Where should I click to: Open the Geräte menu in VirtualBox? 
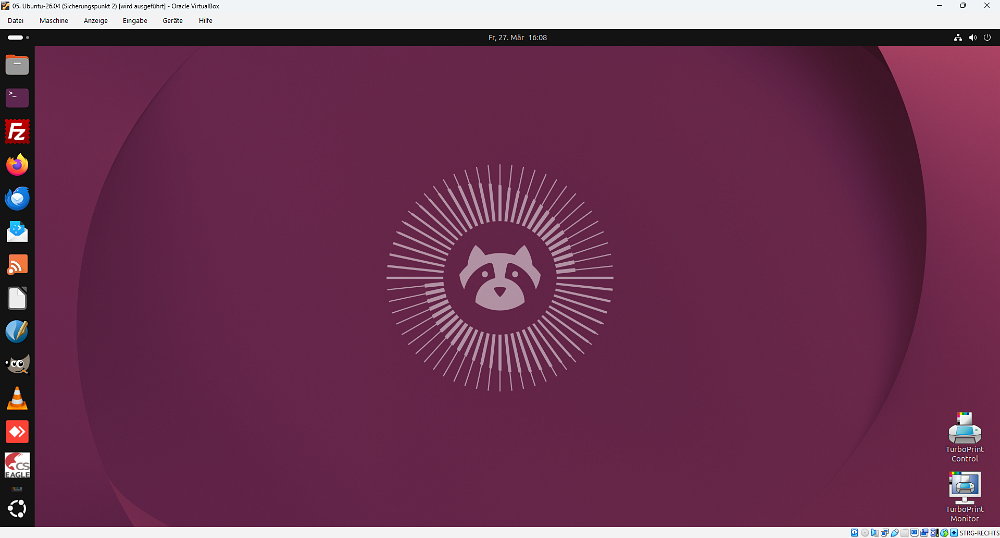172,20
